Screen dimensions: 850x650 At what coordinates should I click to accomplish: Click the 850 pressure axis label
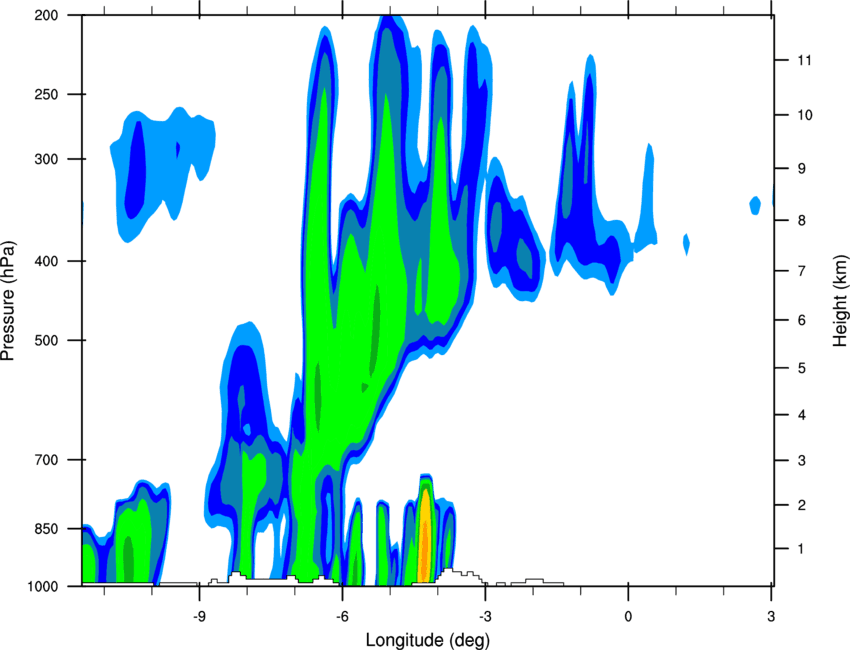click(46, 529)
